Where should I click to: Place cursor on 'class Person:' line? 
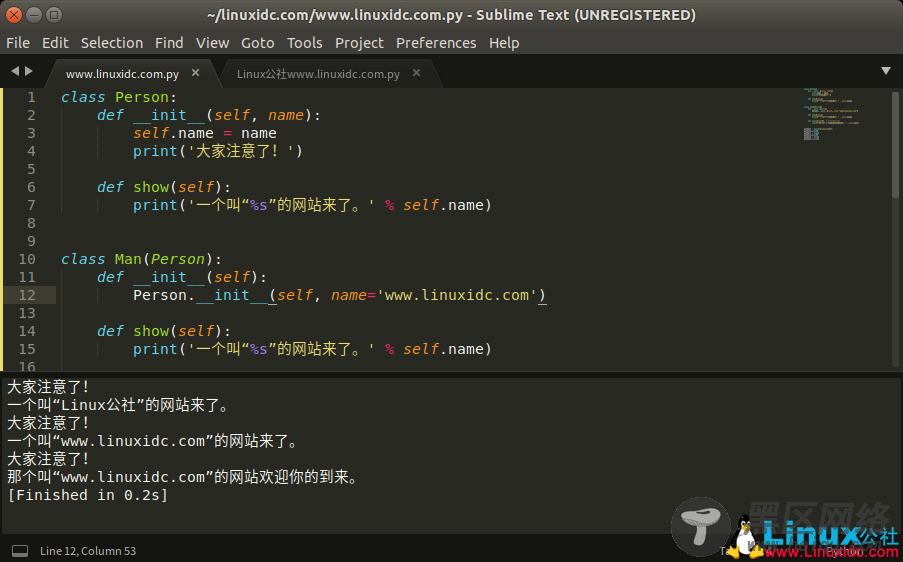coord(119,97)
